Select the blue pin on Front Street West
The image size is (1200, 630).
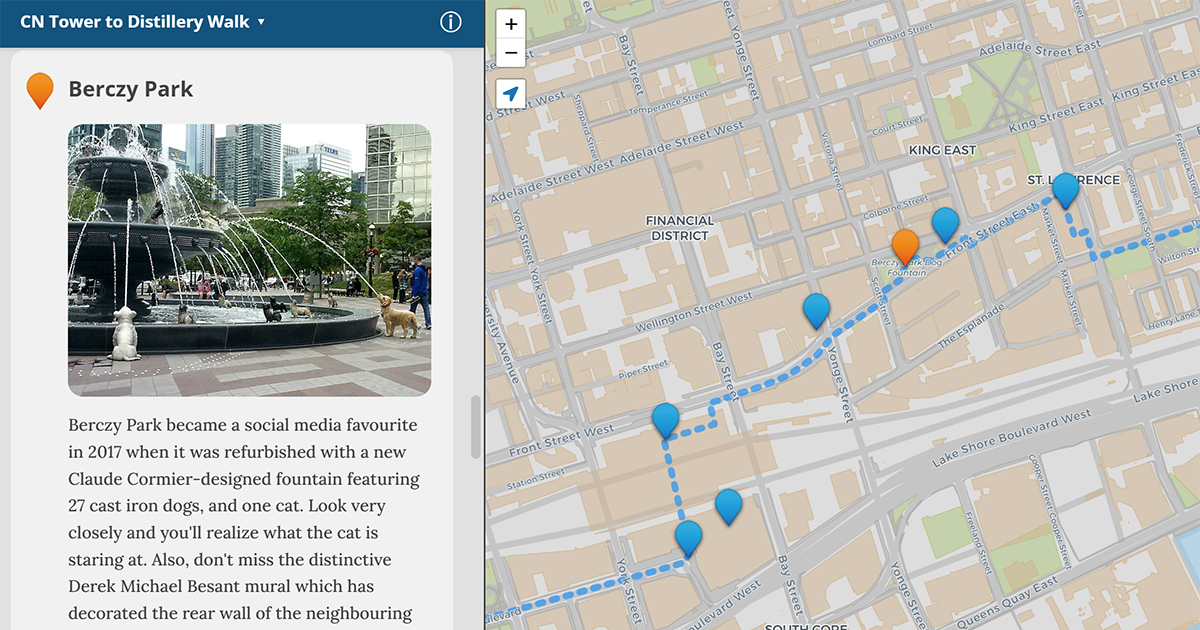coord(666,421)
